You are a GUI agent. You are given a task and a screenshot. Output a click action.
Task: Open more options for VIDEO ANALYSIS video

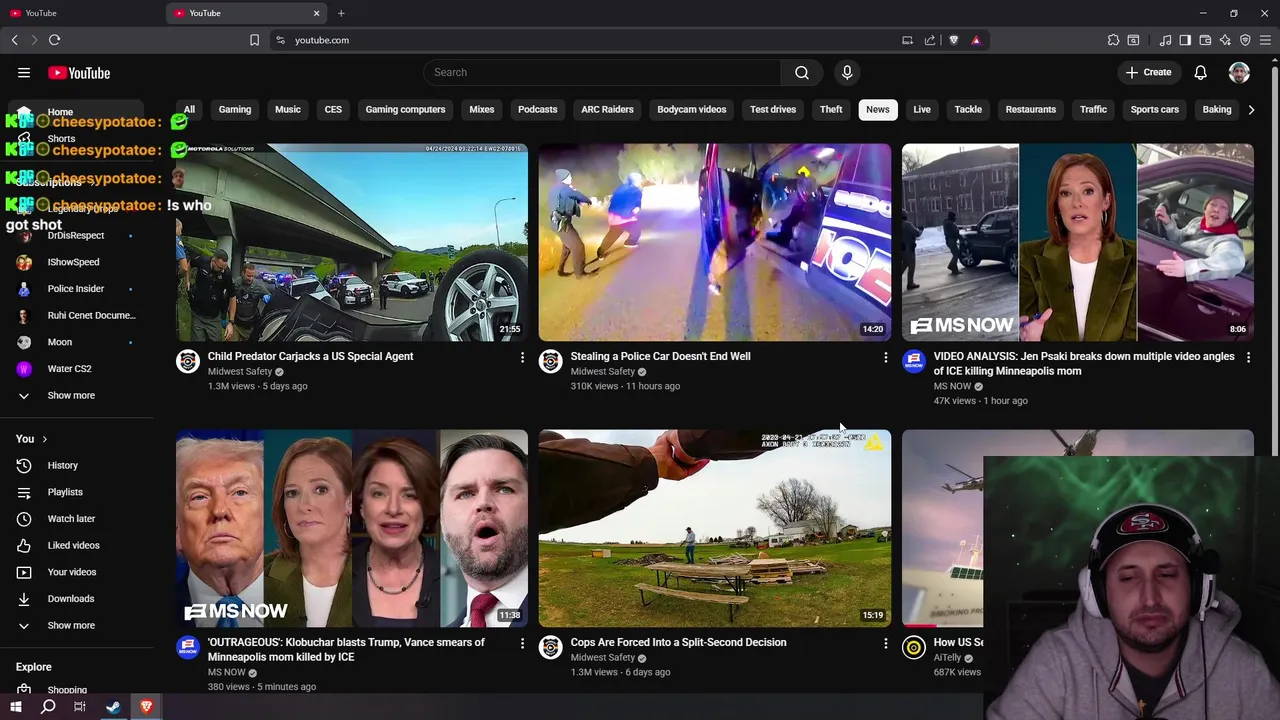pyautogui.click(x=1248, y=357)
